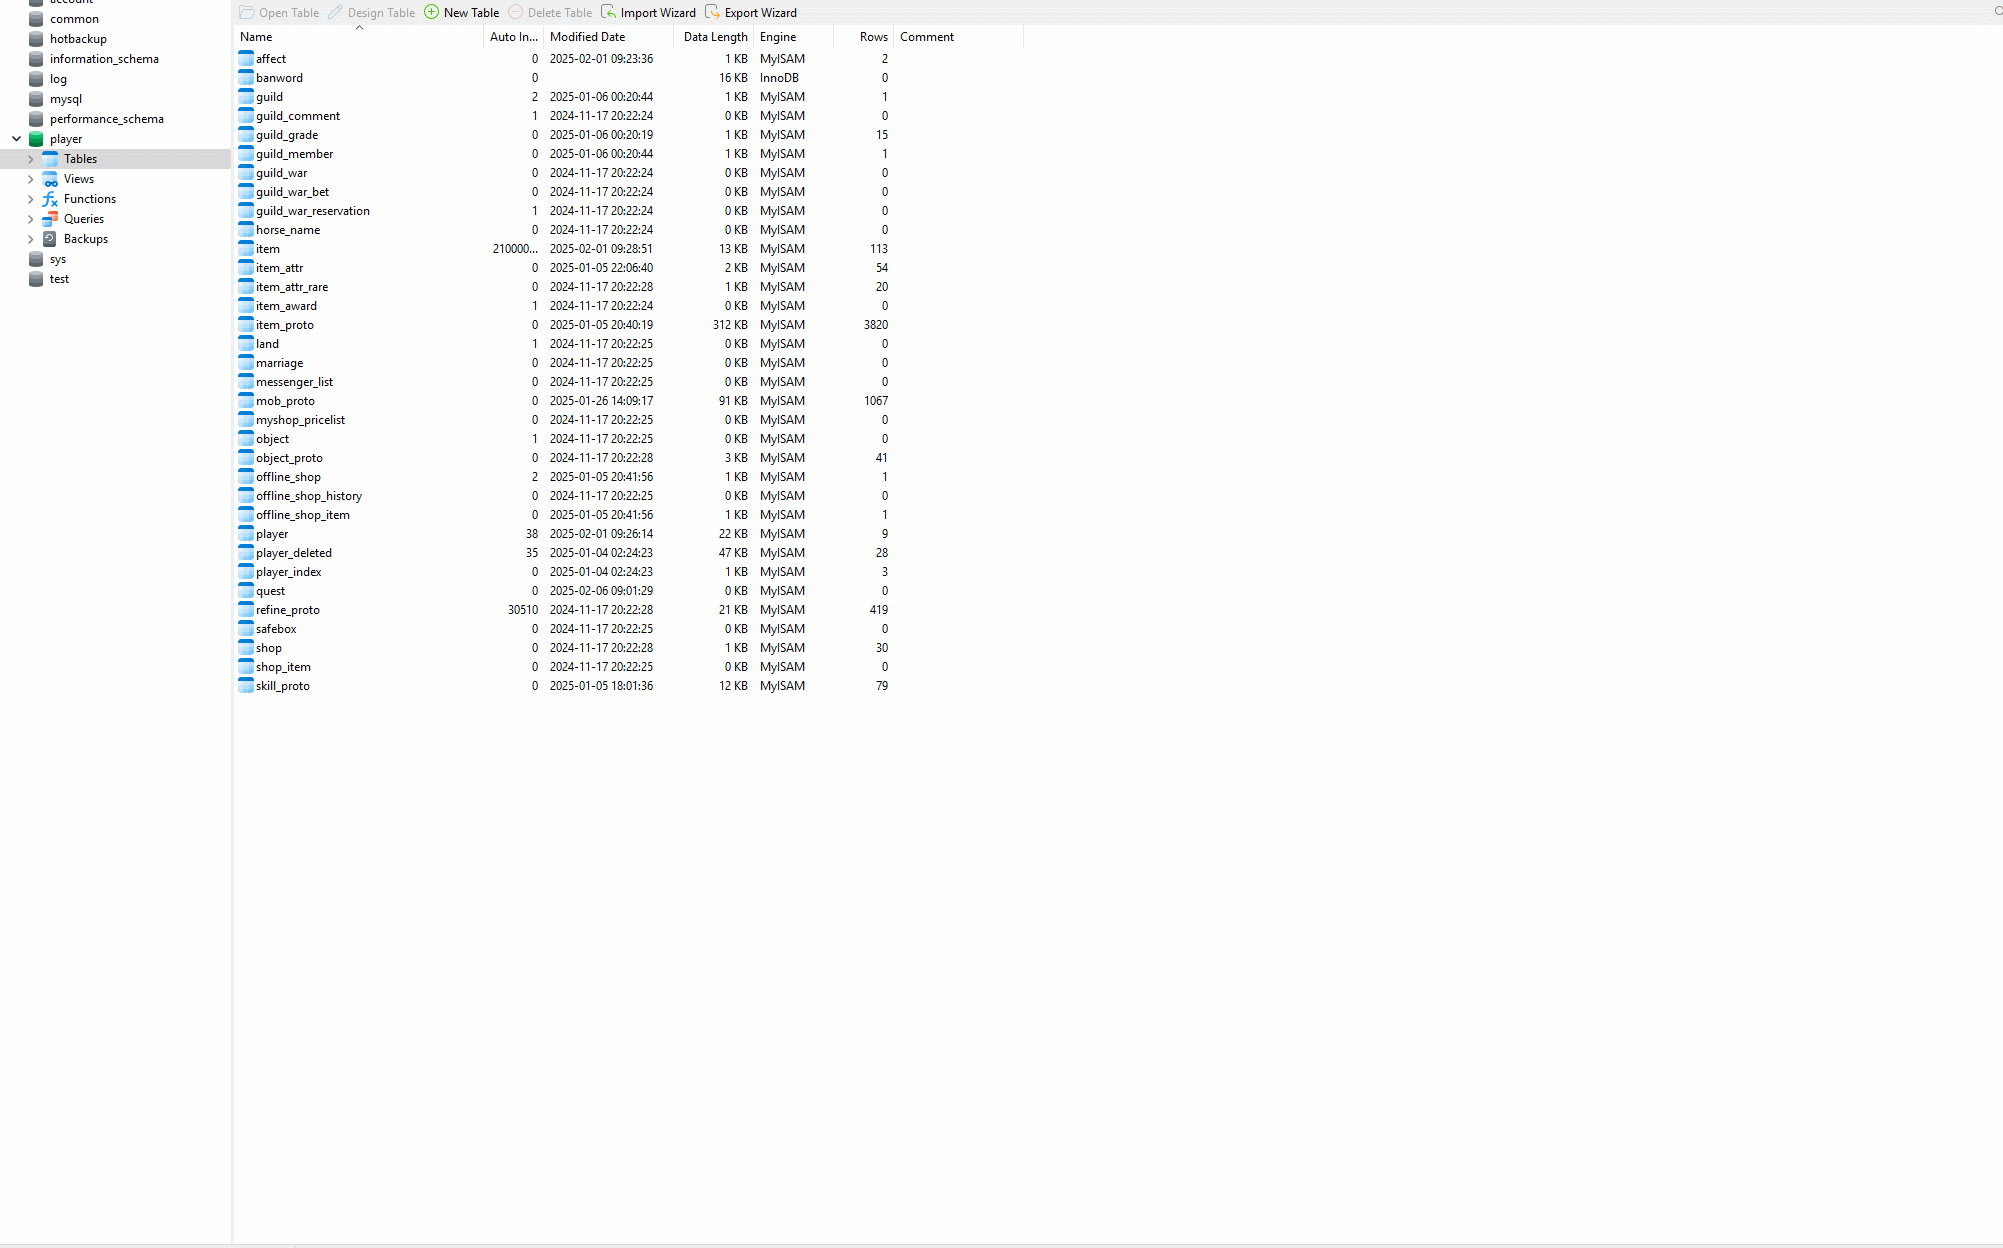Click the search icon at top right
The height and width of the screenshot is (1248, 2003).
(1997, 12)
